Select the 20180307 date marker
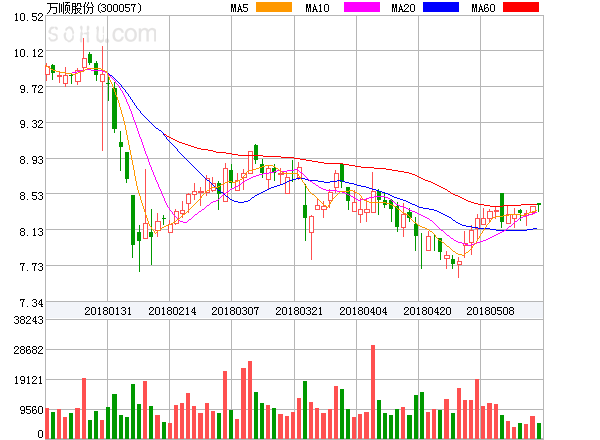The image size is (600, 440). pos(235,311)
